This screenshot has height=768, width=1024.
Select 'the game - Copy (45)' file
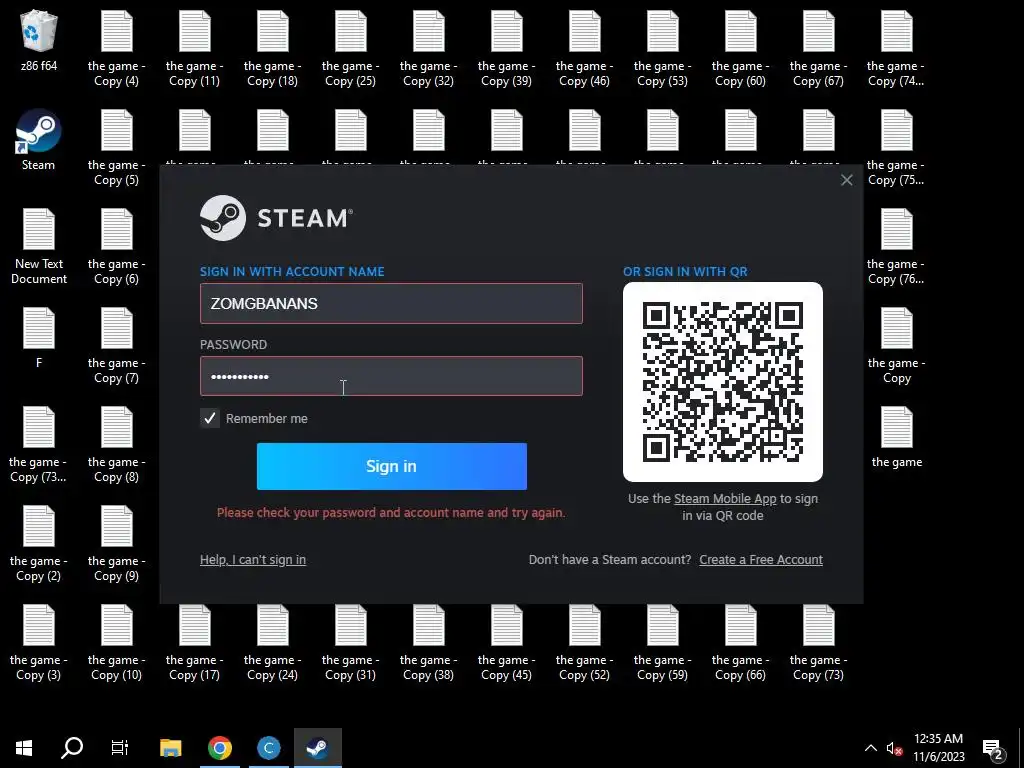pos(506,643)
